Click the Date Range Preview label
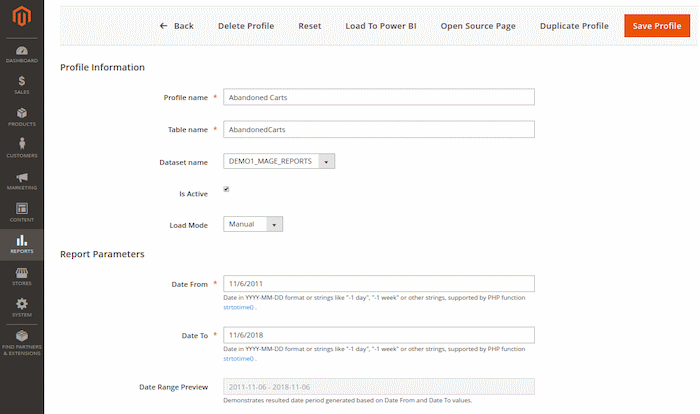Image resolution: width=700 pixels, height=414 pixels. [173, 387]
